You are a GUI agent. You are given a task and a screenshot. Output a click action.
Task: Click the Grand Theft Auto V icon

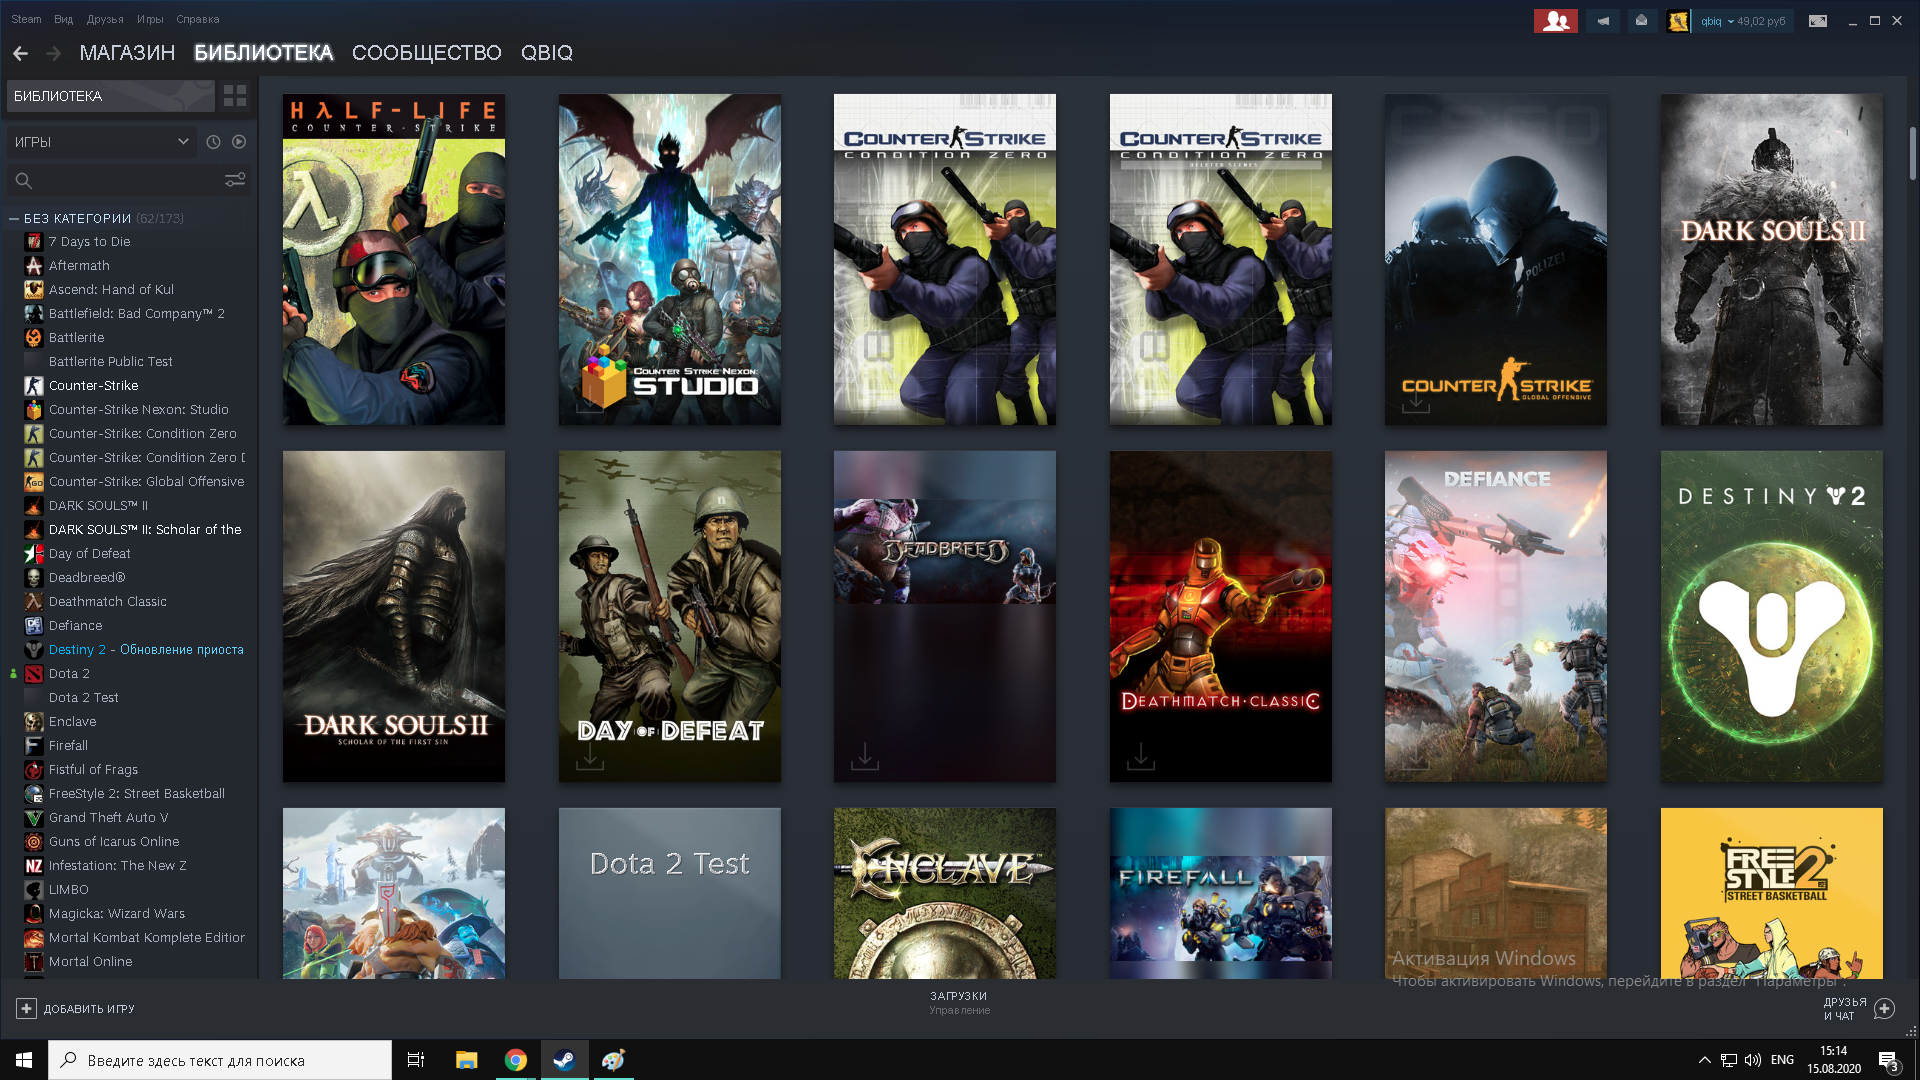point(34,818)
